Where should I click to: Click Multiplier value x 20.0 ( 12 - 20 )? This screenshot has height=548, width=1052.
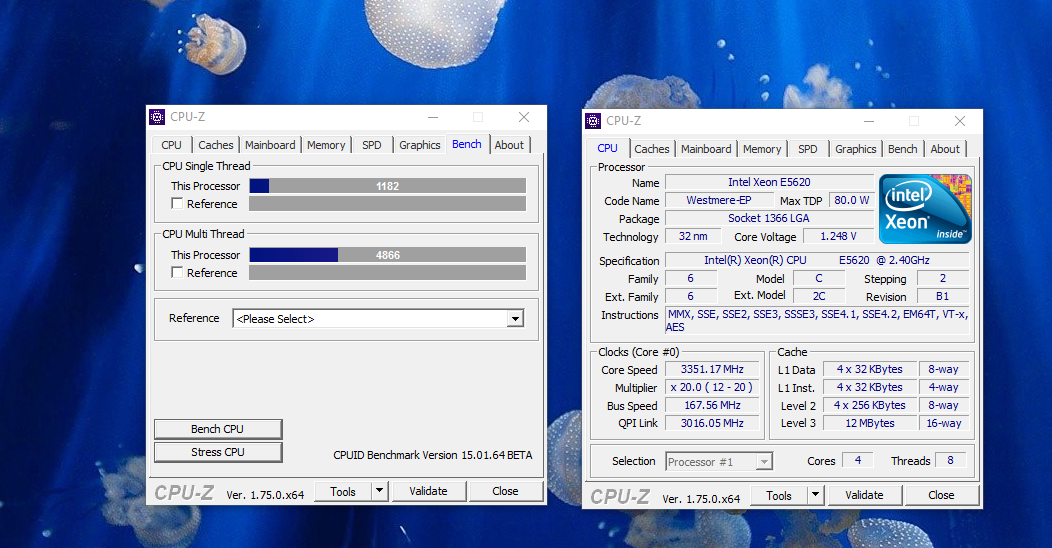pos(712,388)
